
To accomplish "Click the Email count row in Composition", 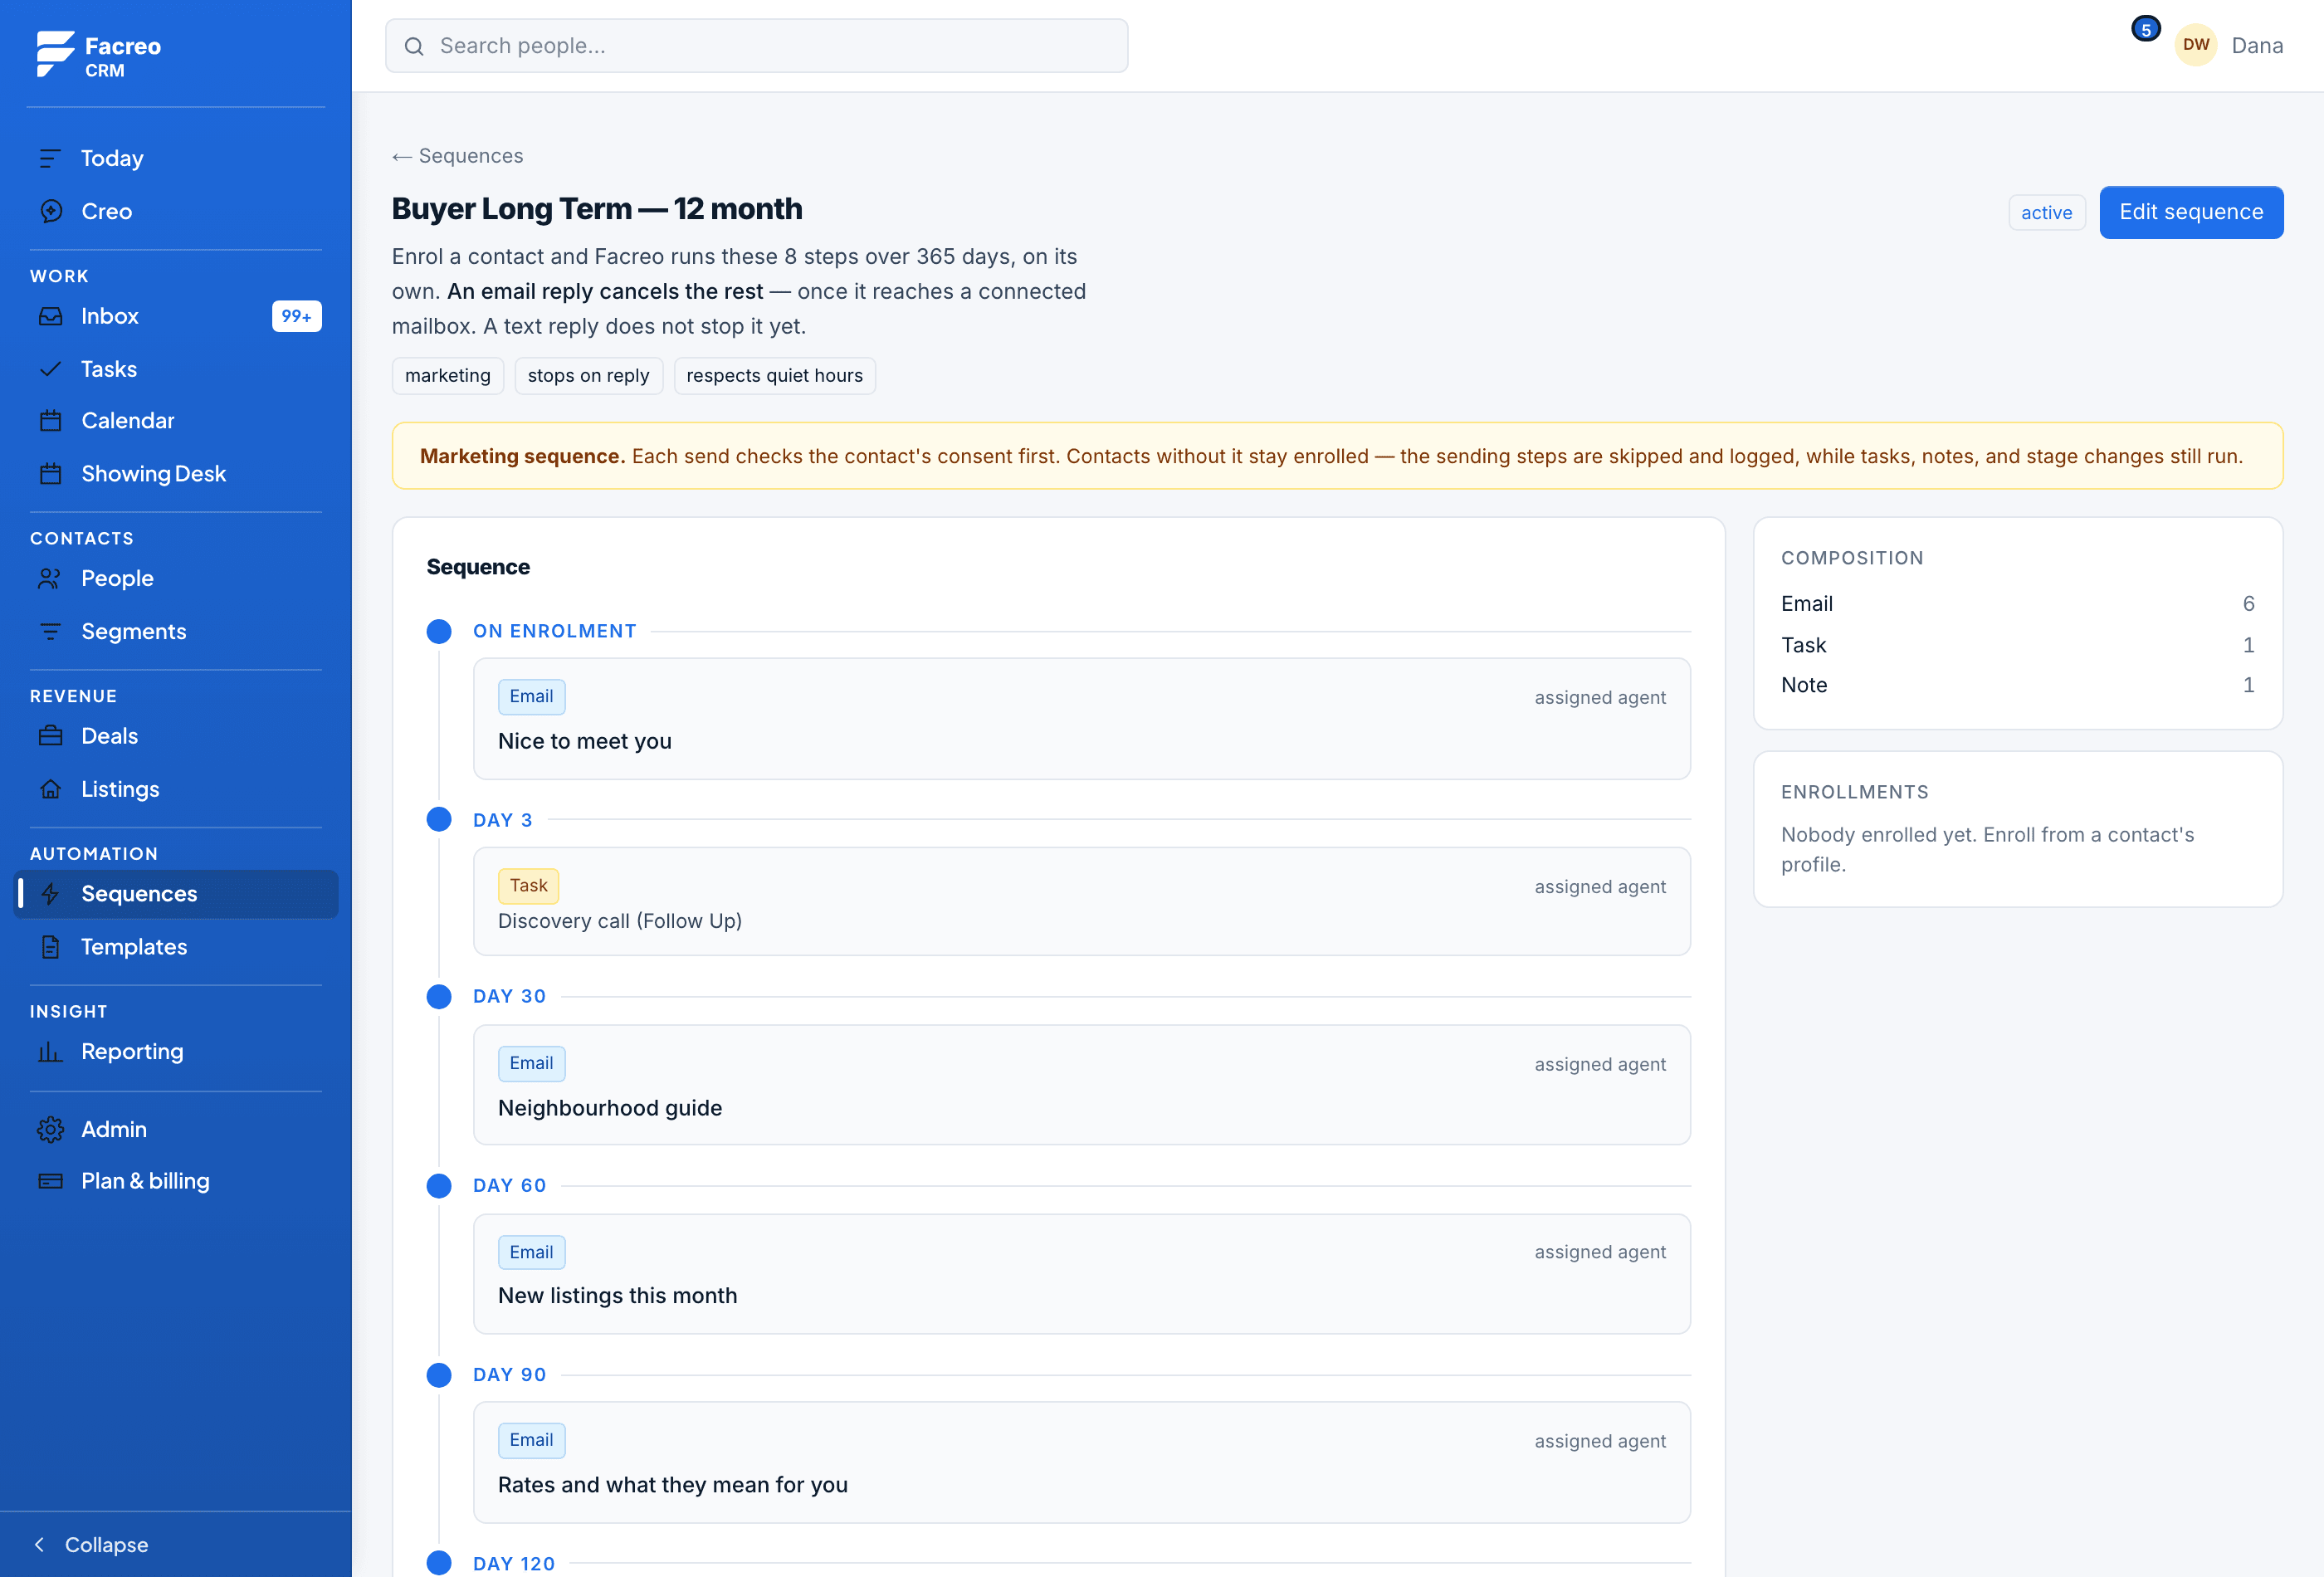I will click(2017, 604).
